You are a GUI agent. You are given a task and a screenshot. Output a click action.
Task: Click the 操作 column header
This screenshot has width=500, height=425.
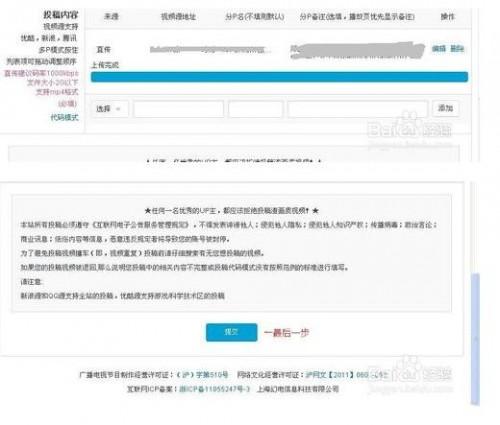(x=447, y=16)
